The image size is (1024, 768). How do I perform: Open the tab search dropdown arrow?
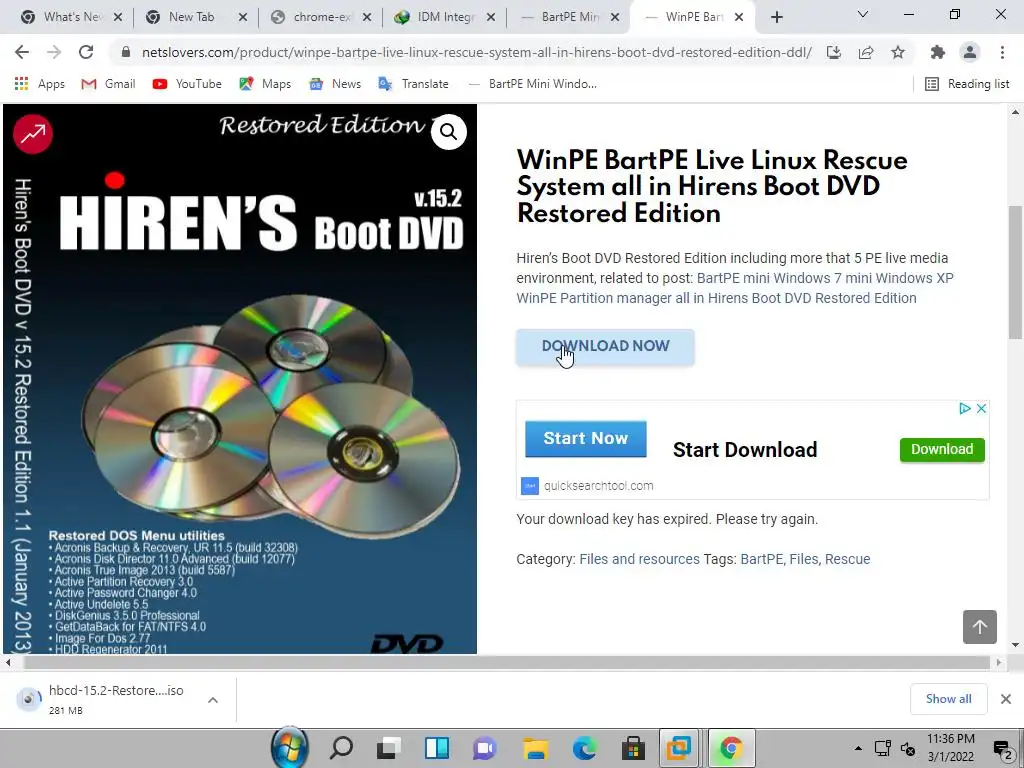click(863, 14)
